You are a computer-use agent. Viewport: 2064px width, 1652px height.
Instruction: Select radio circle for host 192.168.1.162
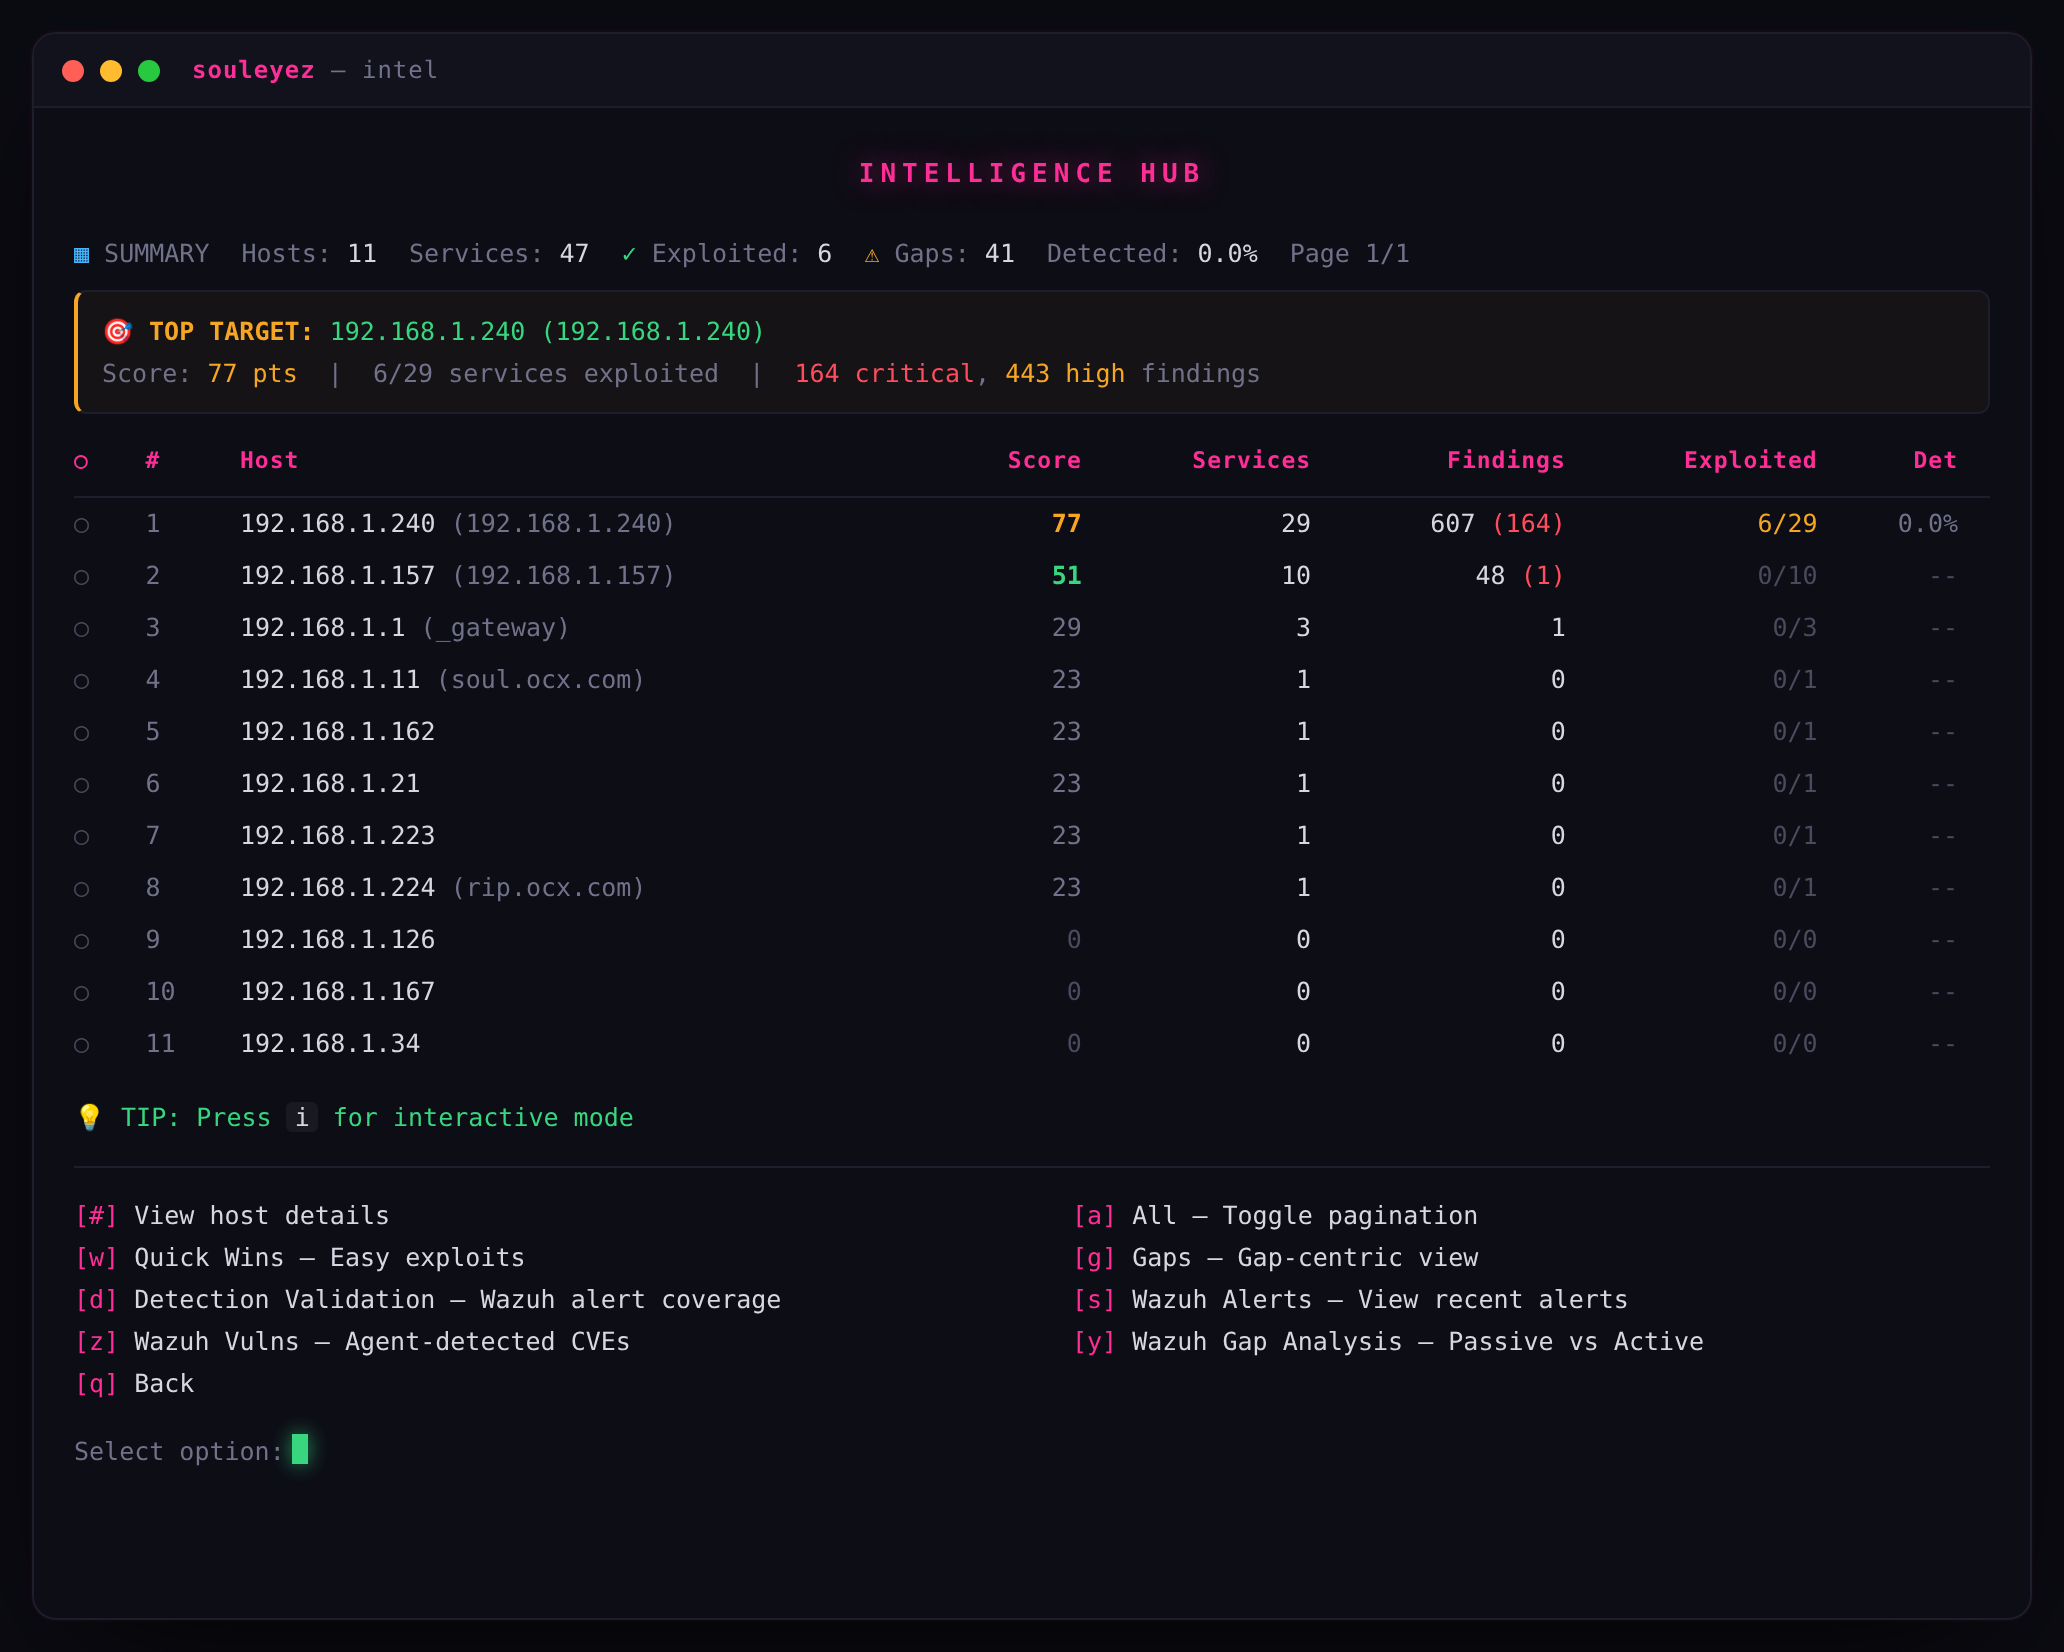82,733
